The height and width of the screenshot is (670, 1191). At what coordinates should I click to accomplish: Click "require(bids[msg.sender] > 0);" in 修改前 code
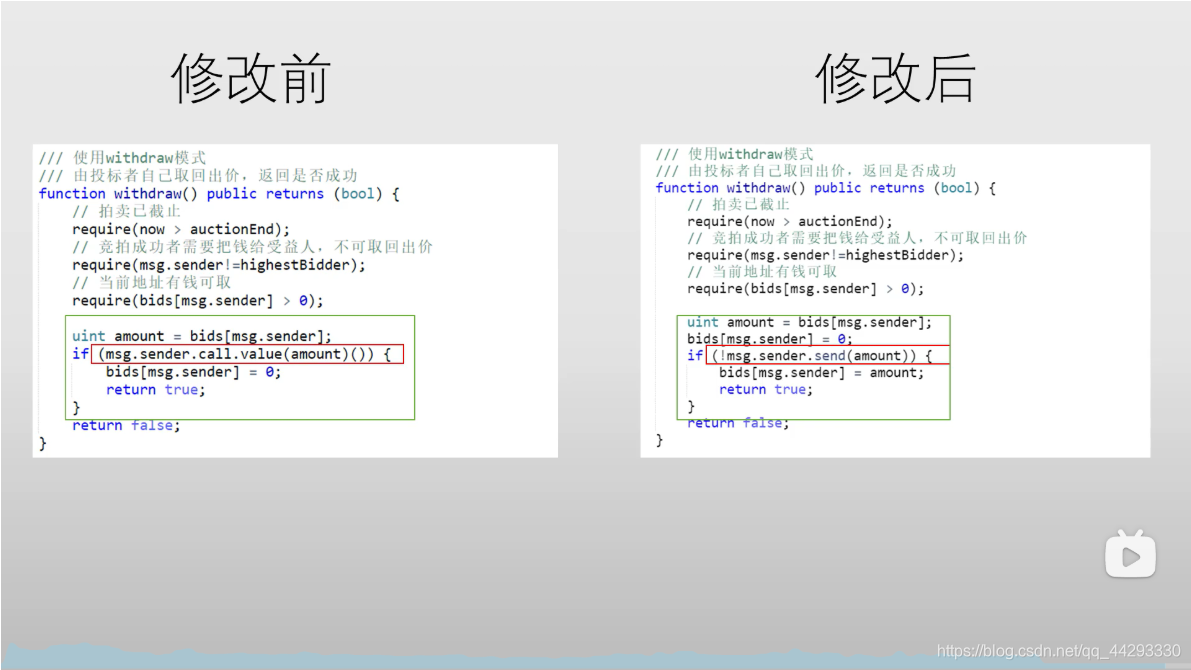click(197, 300)
